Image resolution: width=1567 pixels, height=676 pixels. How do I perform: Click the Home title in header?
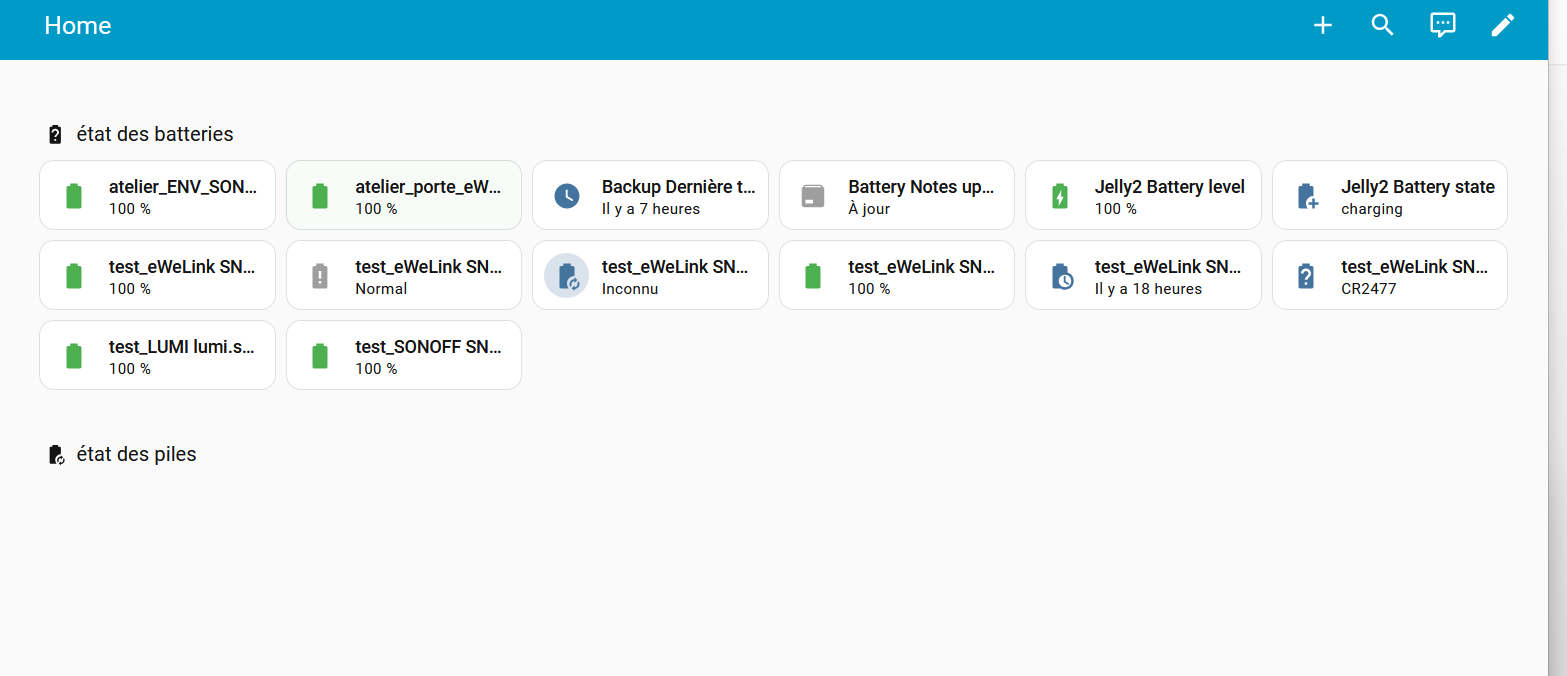tap(78, 26)
